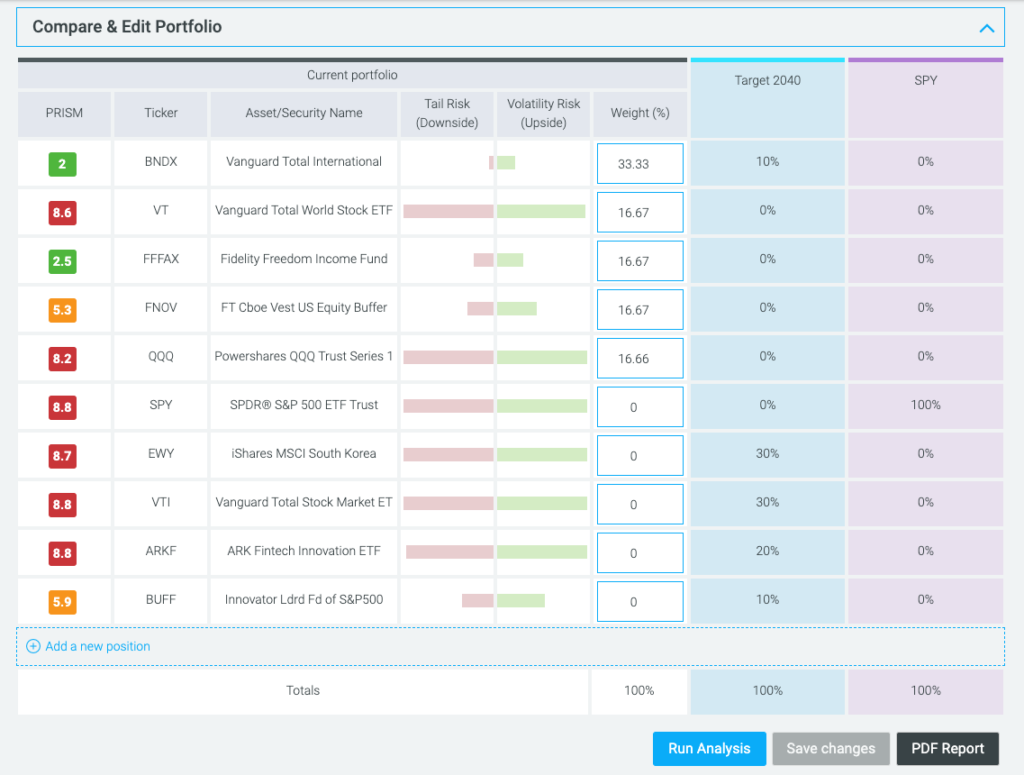Edit the VTI weight input field

(x=640, y=504)
